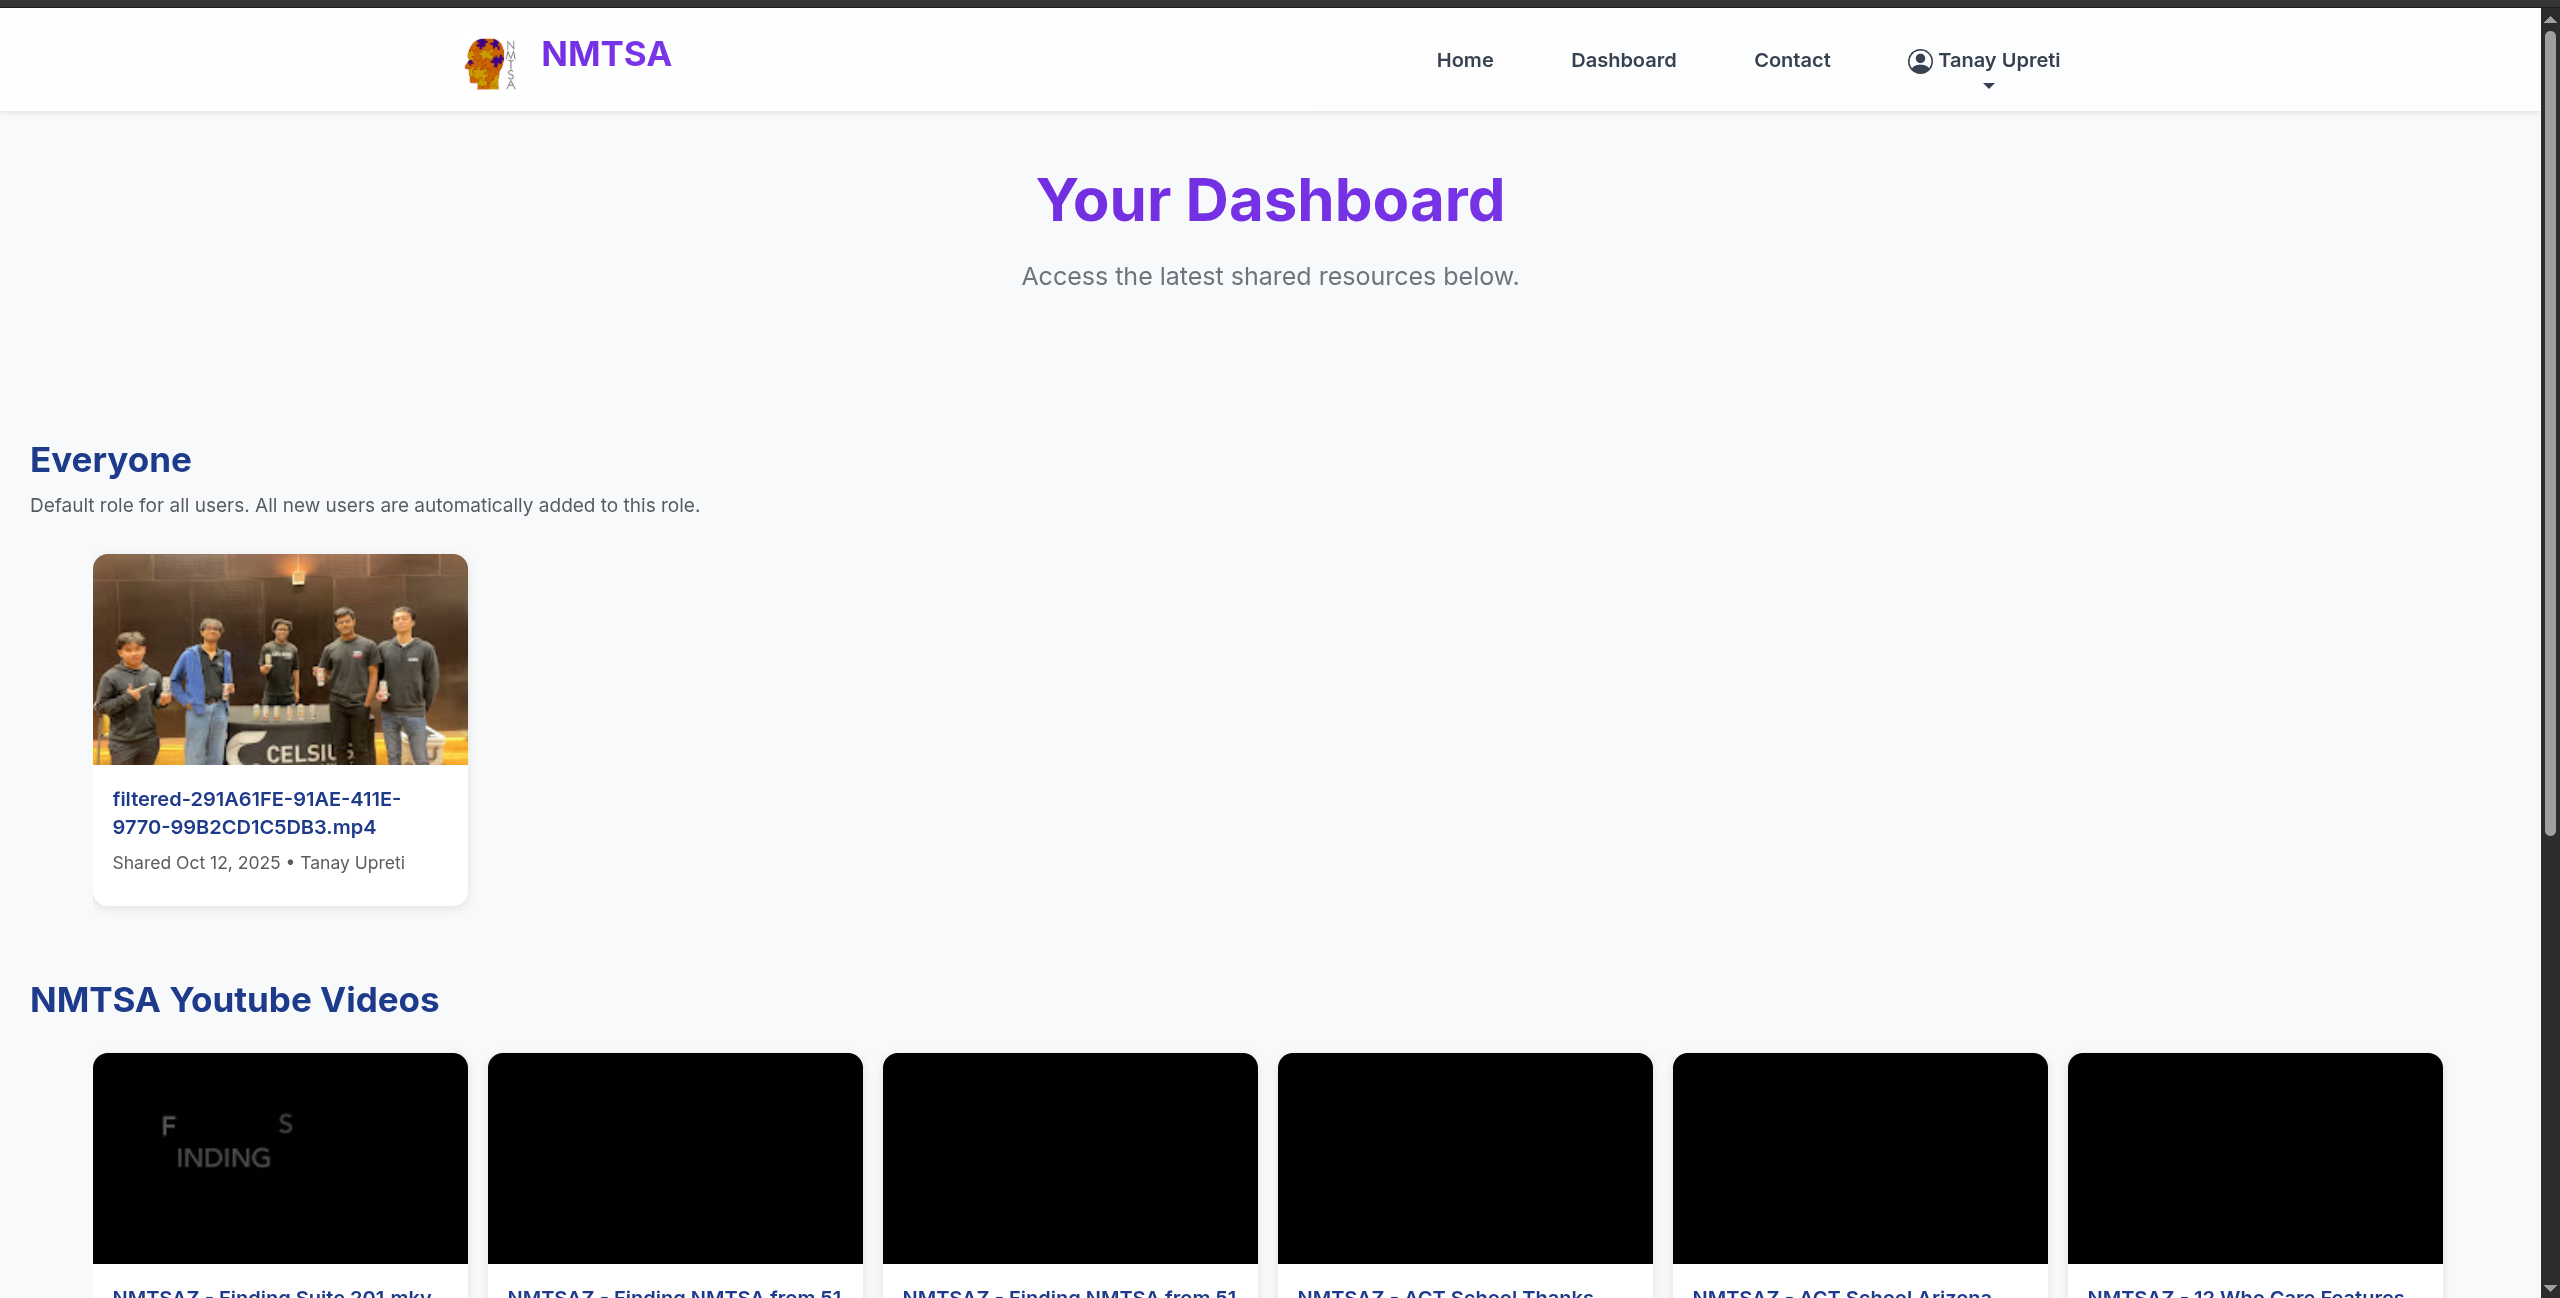Expand the Tanay Upreti dropdown caret
The image size is (2560, 1298).
click(1988, 86)
